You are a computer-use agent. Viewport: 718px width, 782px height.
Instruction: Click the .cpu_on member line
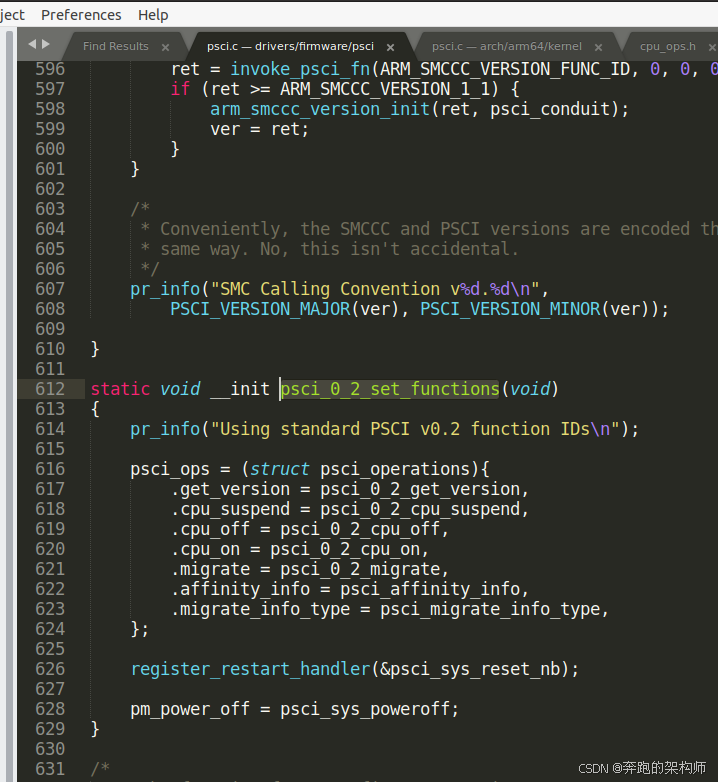click(299, 549)
